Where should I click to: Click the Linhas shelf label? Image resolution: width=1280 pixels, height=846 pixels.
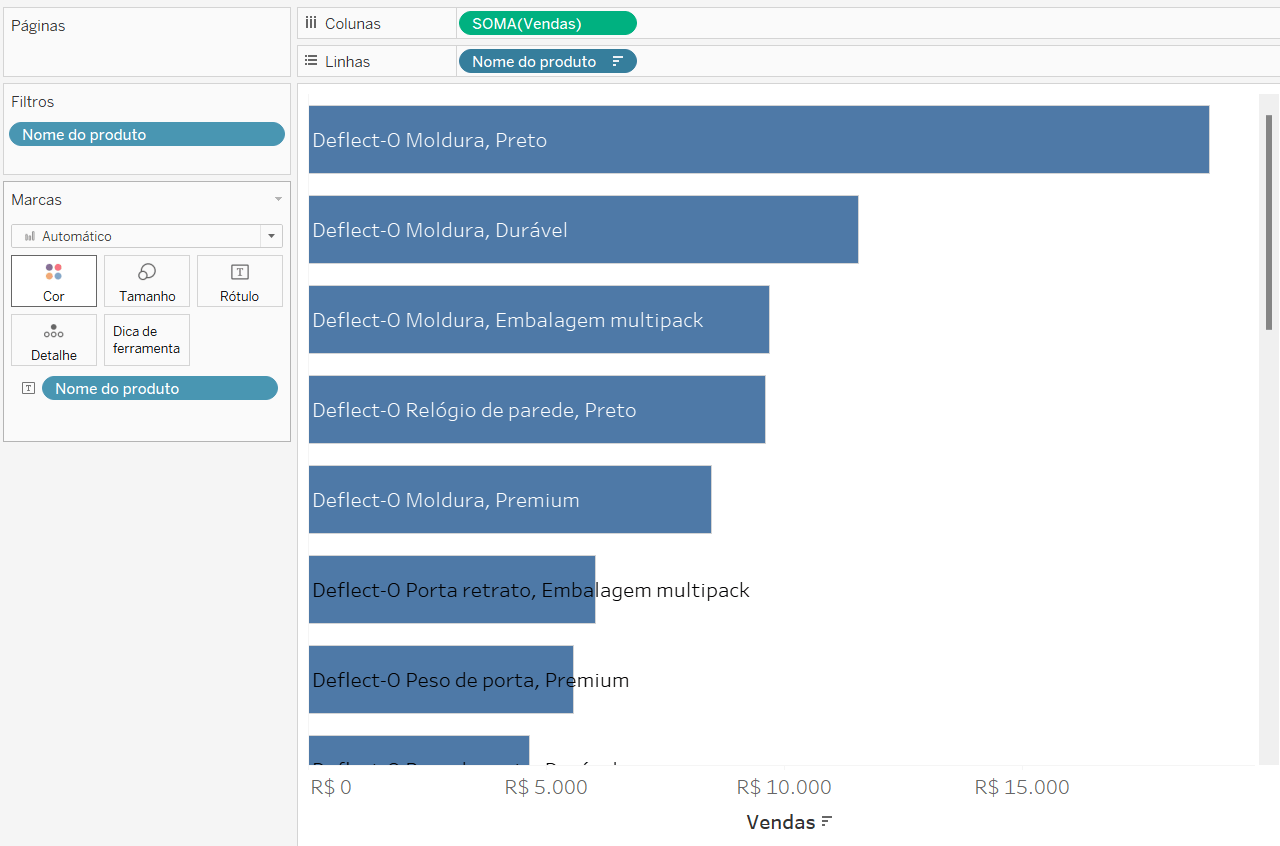point(347,61)
